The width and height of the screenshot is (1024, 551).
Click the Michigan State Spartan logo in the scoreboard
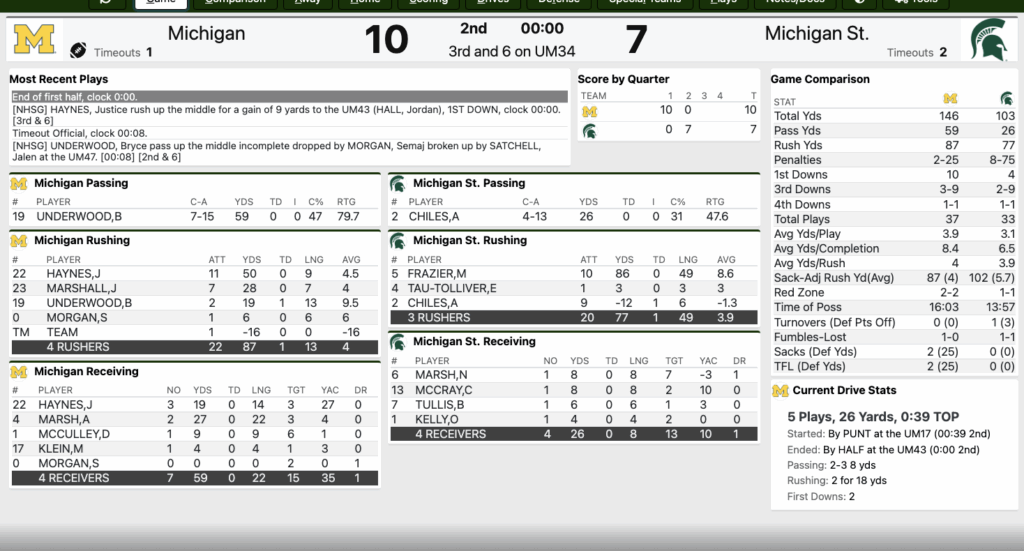987,39
